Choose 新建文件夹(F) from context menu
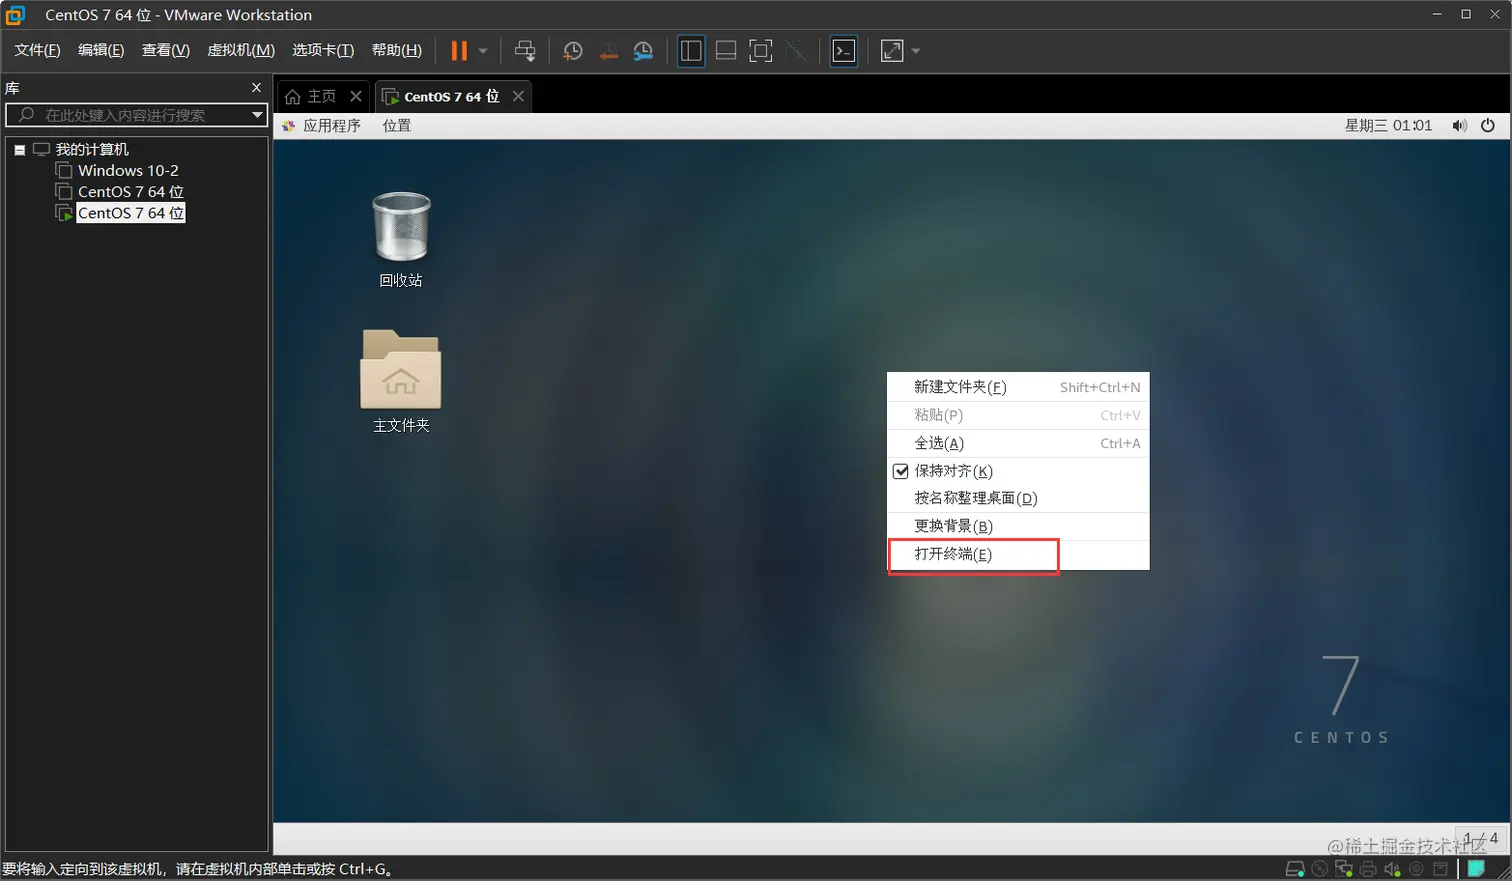The image size is (1512, 881). pos(1018,387)
